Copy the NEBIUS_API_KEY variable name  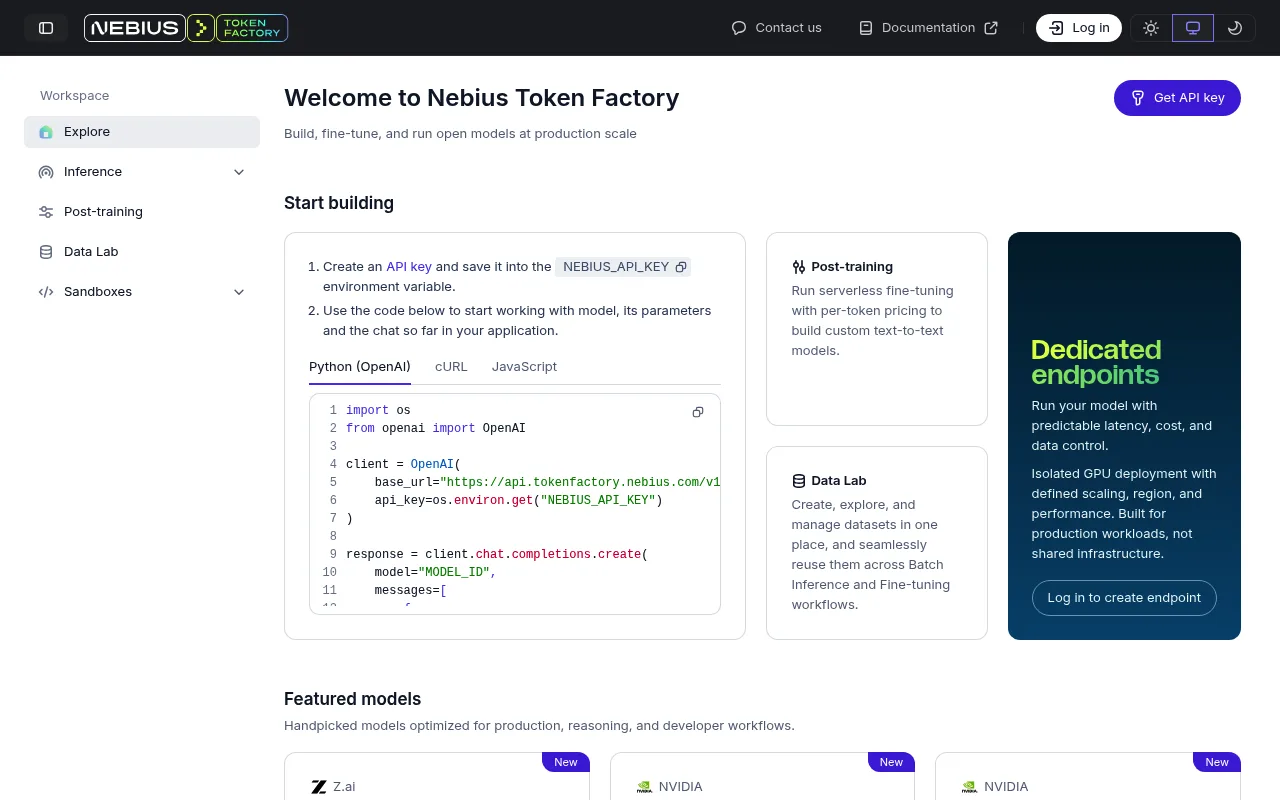coord(681,267)
